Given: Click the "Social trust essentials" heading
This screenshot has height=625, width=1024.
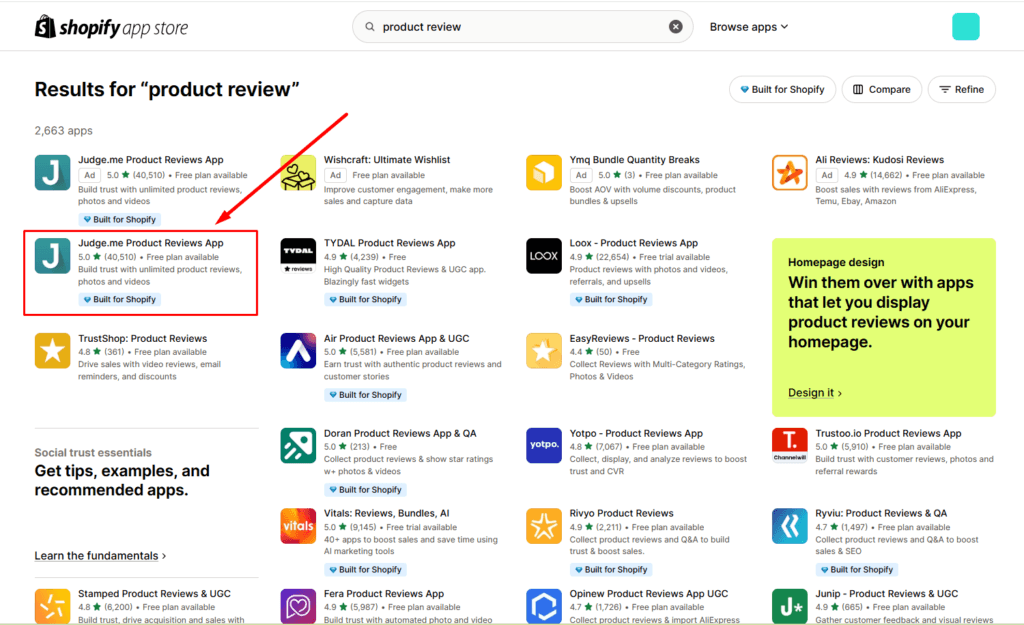Looking at the screenshot, I should pos(93,453).
